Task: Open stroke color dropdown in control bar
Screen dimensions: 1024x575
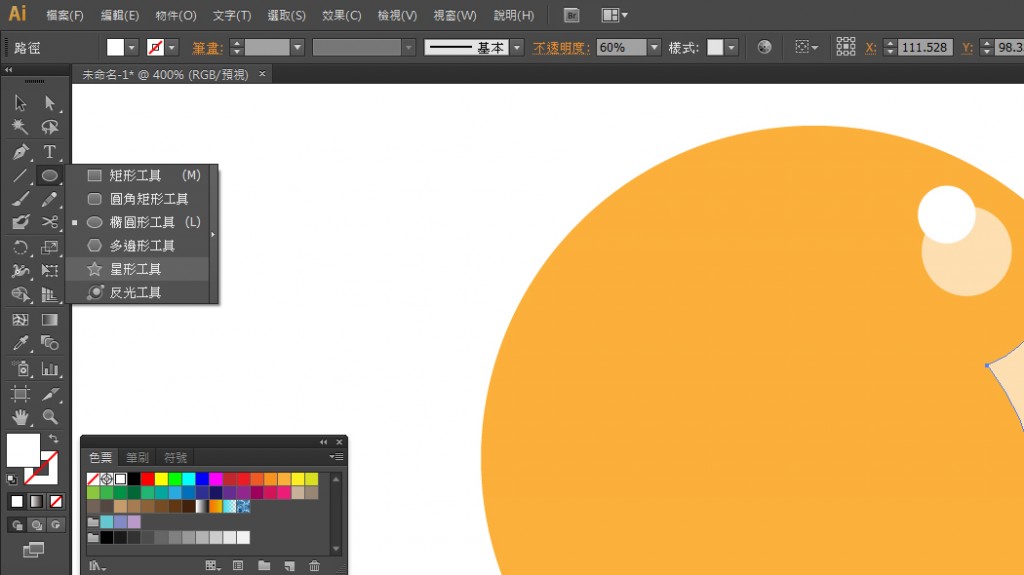Action: 172,48
